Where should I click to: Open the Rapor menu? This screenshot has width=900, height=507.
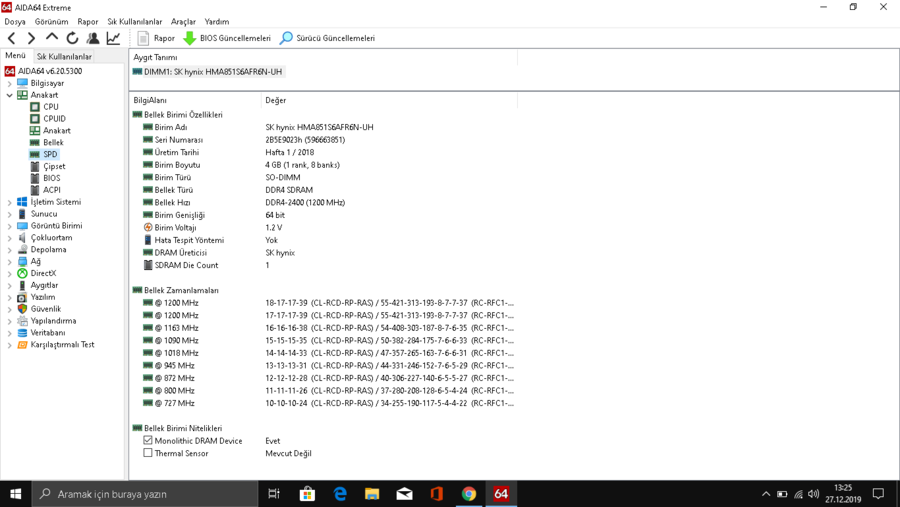pos(88,21)
